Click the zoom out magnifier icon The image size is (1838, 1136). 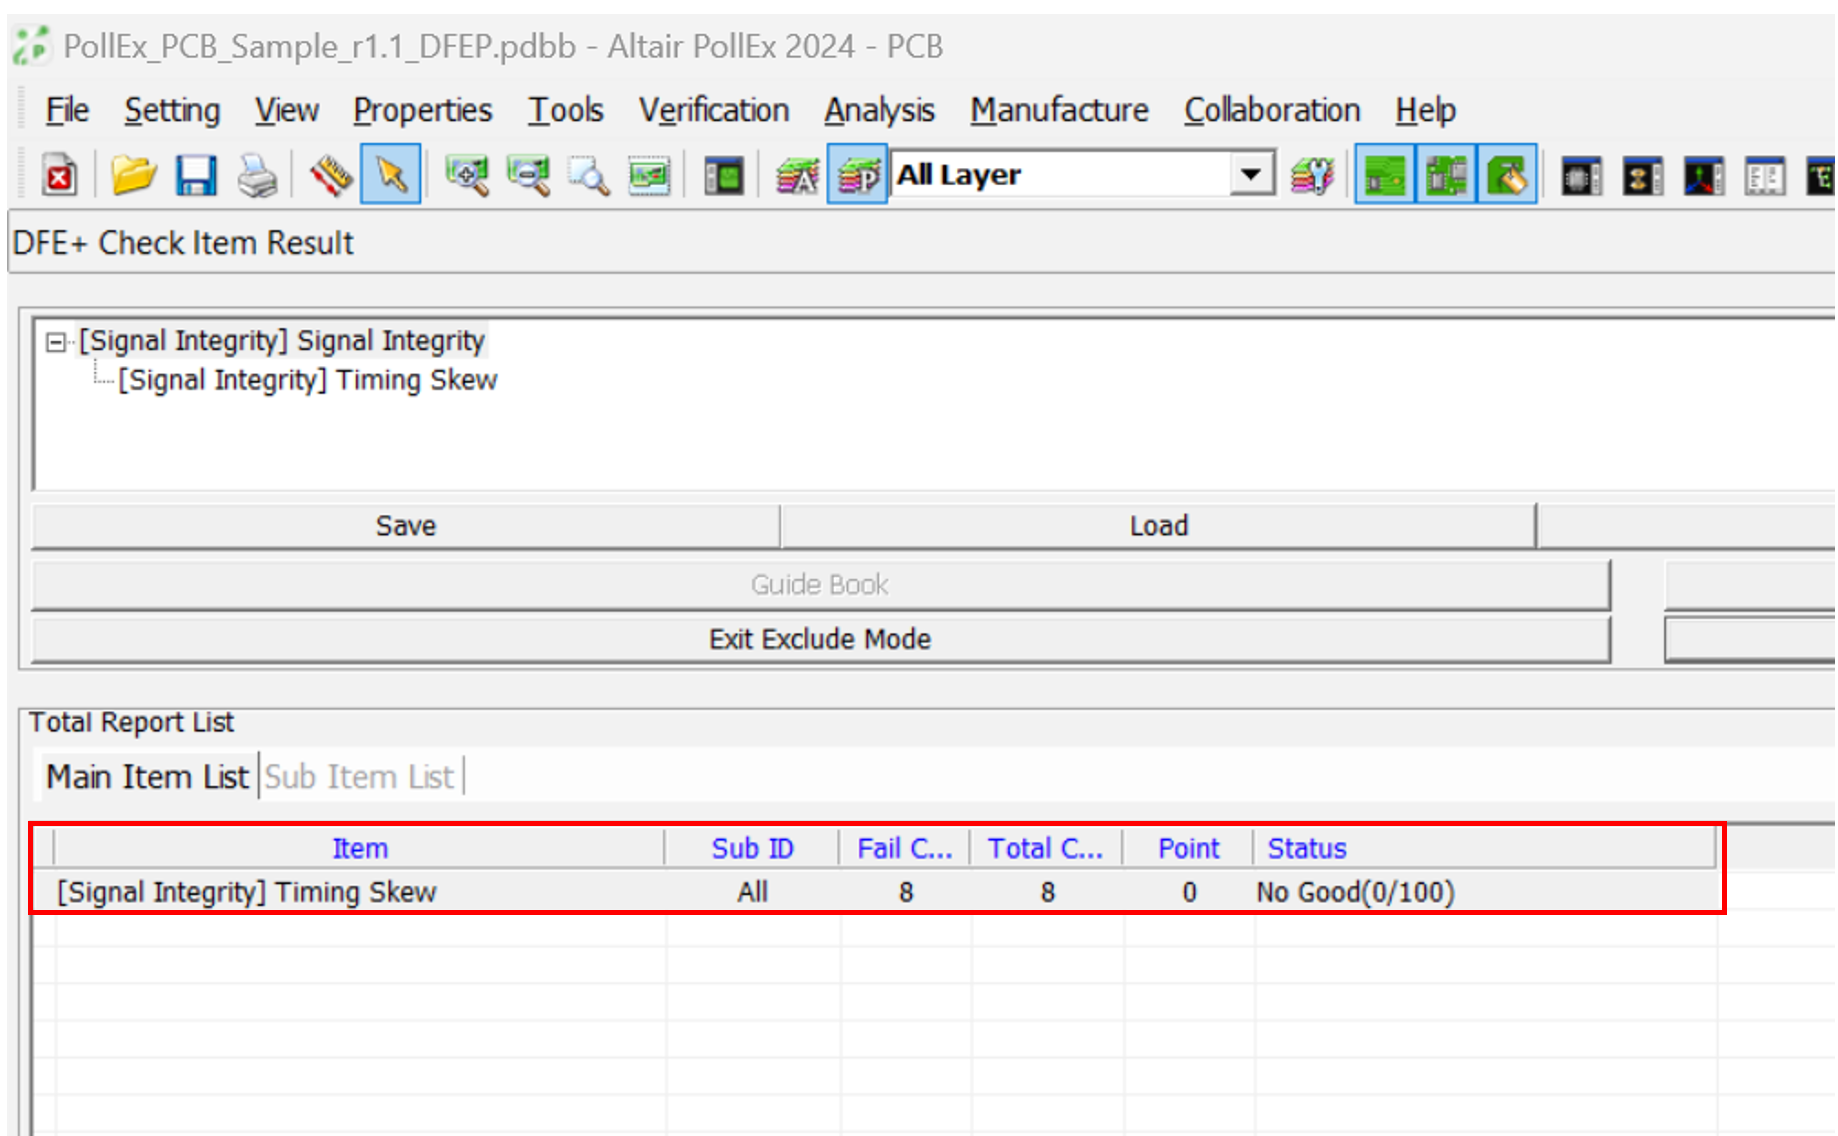[x=528, y=176]
